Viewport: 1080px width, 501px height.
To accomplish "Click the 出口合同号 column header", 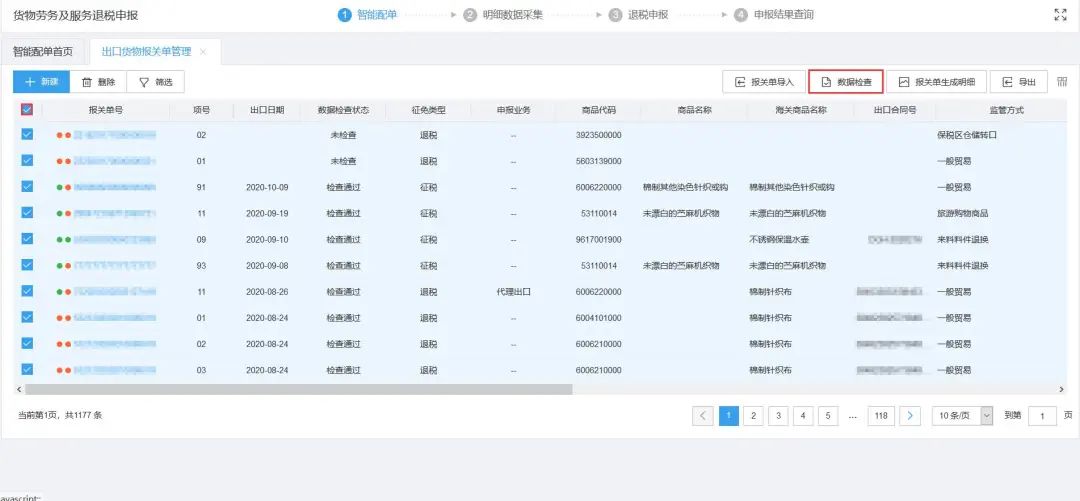I will 895,110.
